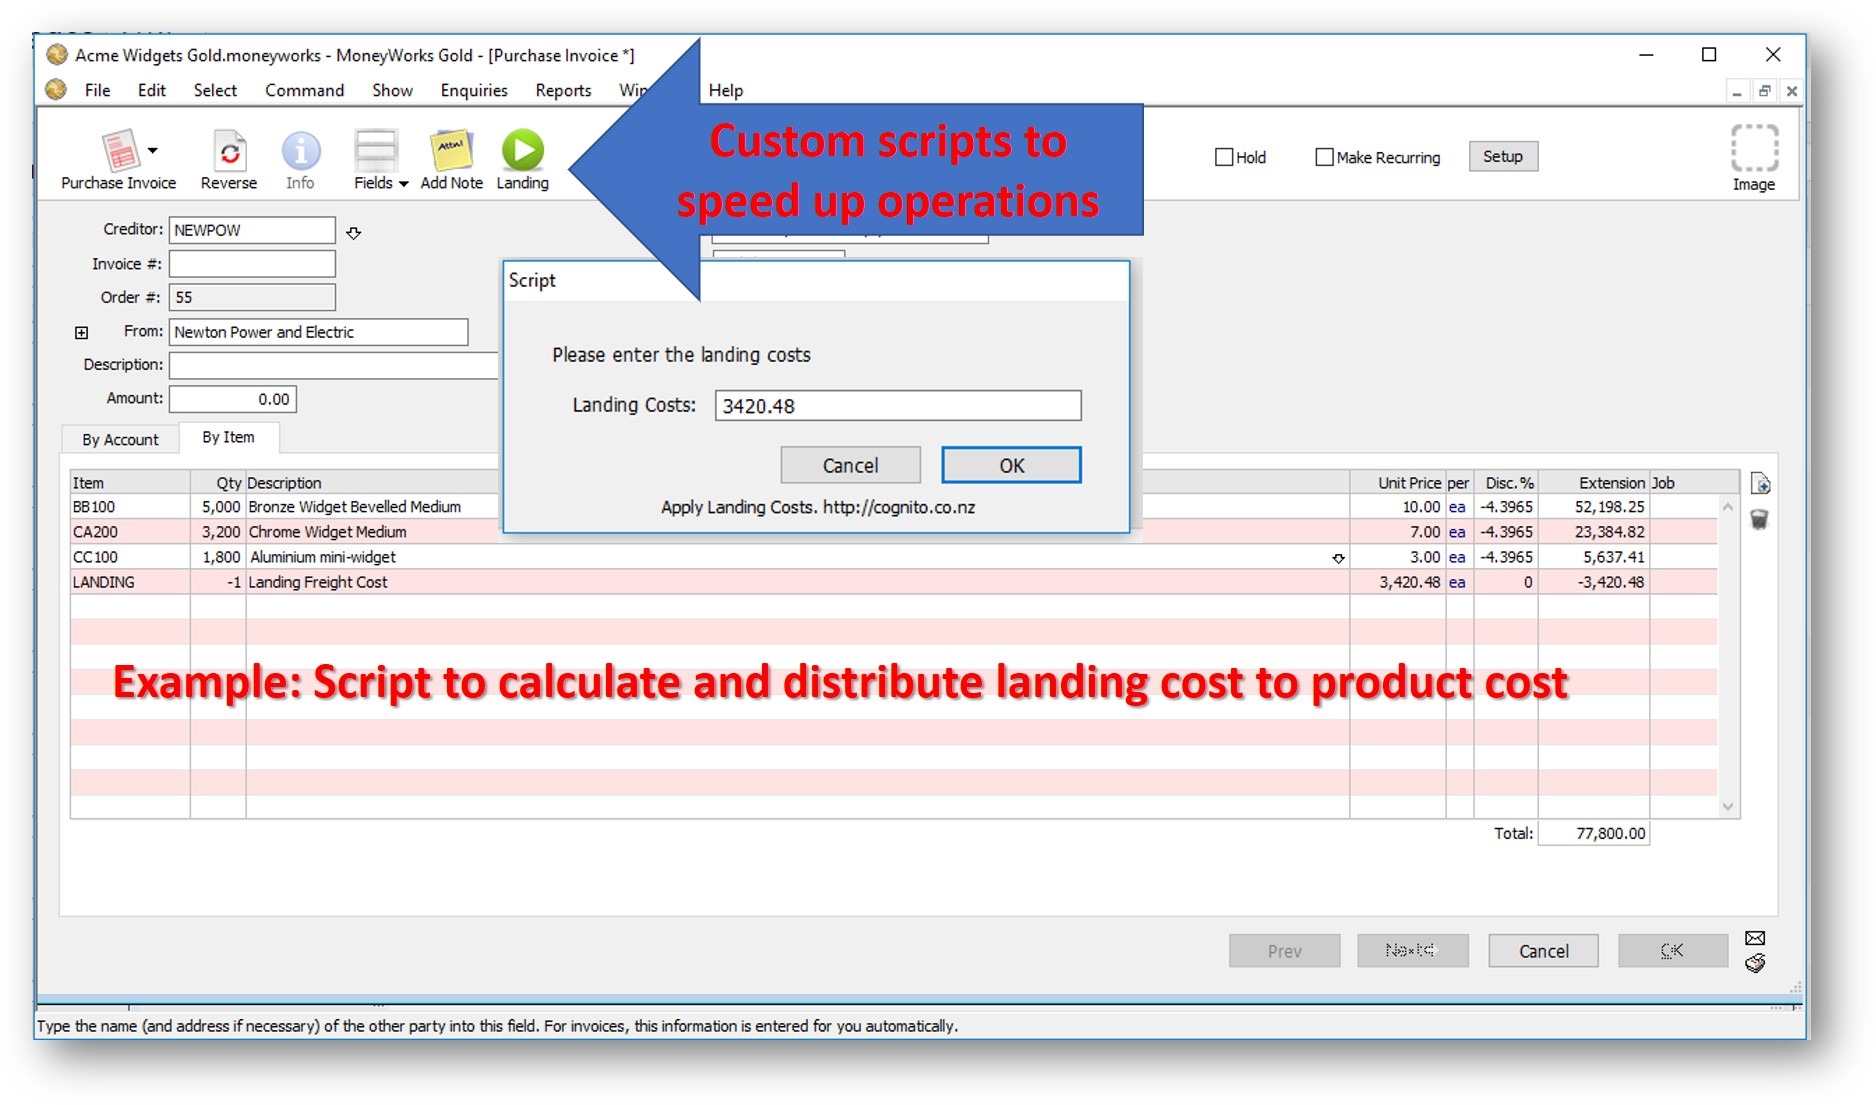Click OK in the Script dialog
The height and width of the screenshot is (1105, 1876).
[x=1012, y=465]
